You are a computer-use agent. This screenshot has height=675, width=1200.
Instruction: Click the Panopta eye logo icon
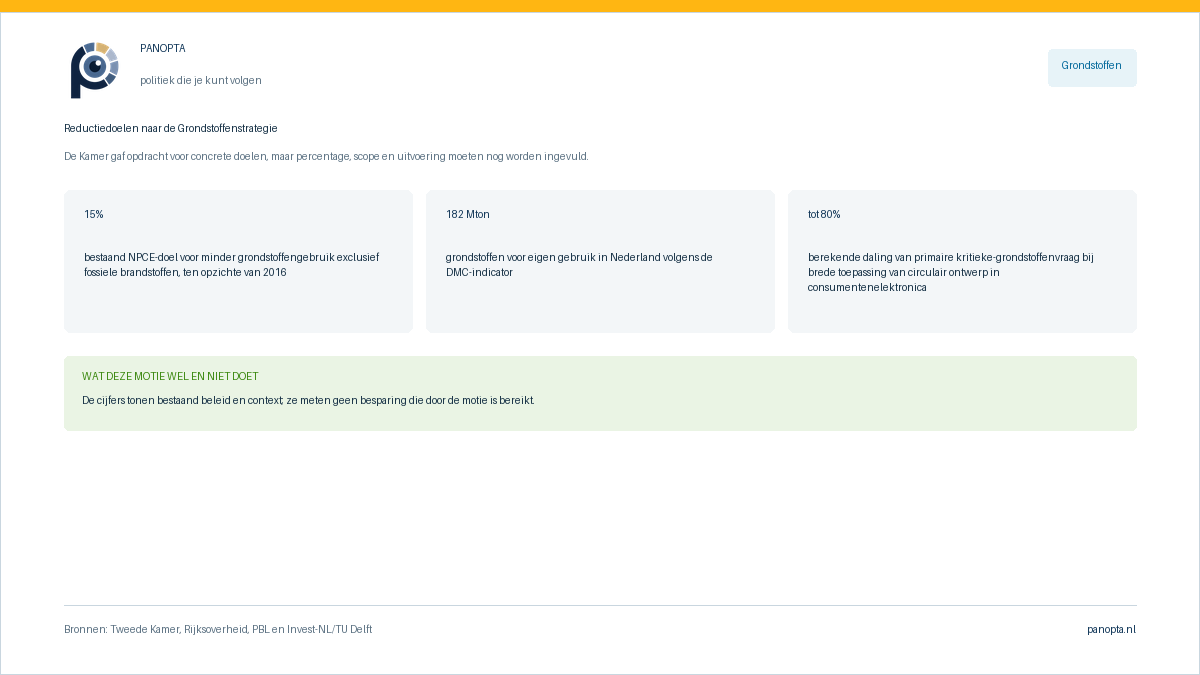[x=95, y=70]
